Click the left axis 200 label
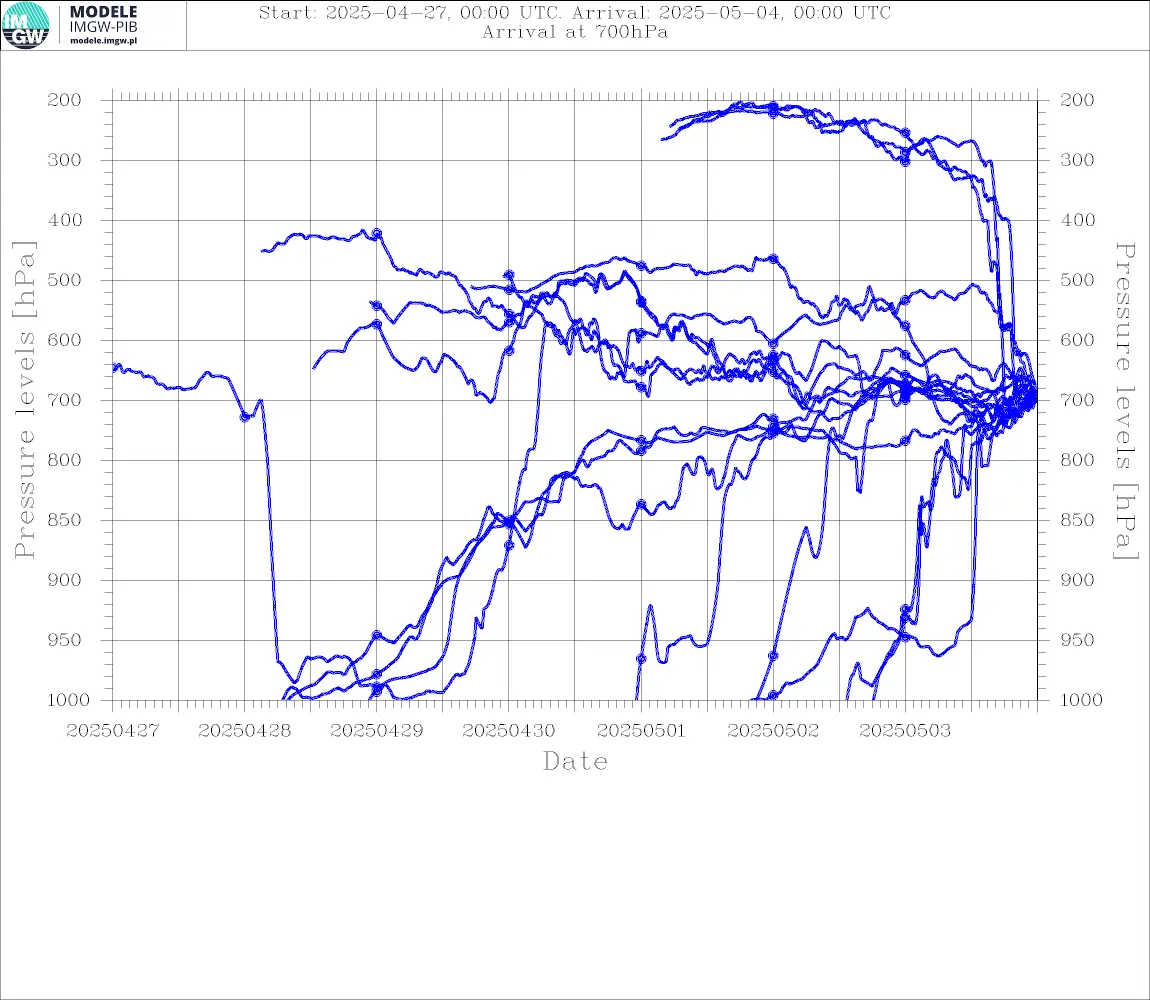 [65, 100]
